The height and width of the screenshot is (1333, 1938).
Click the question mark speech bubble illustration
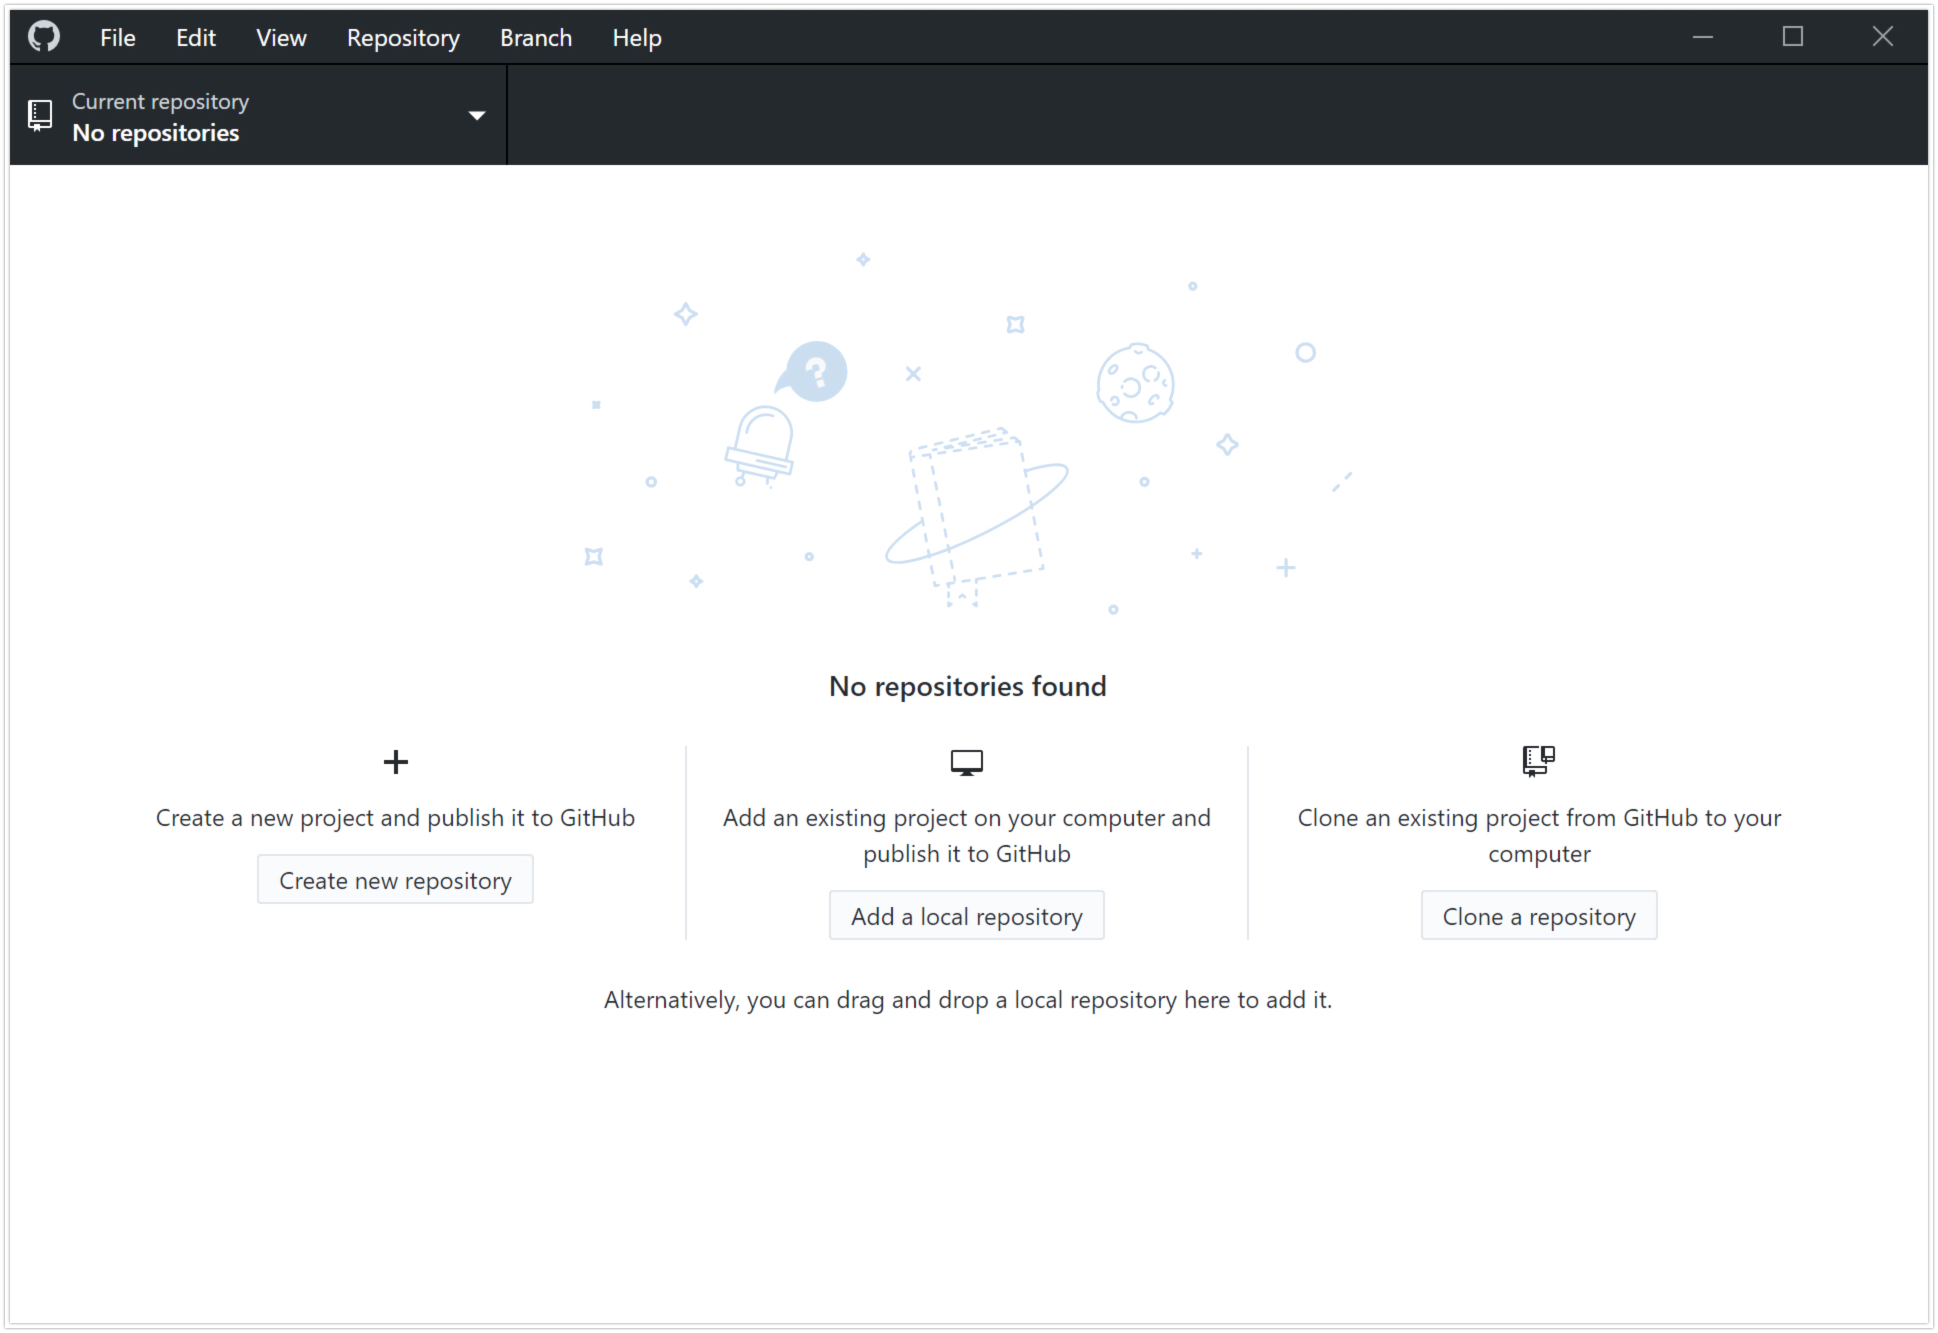pyautogui.click(x=814, y=372)
